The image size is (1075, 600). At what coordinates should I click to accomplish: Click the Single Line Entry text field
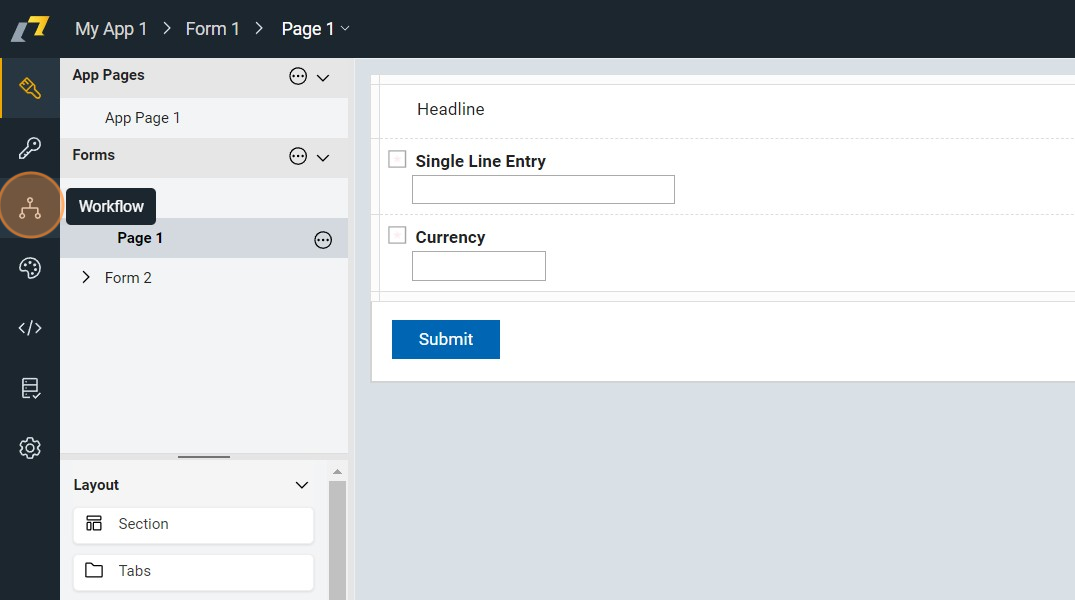(x=543, y=189)
